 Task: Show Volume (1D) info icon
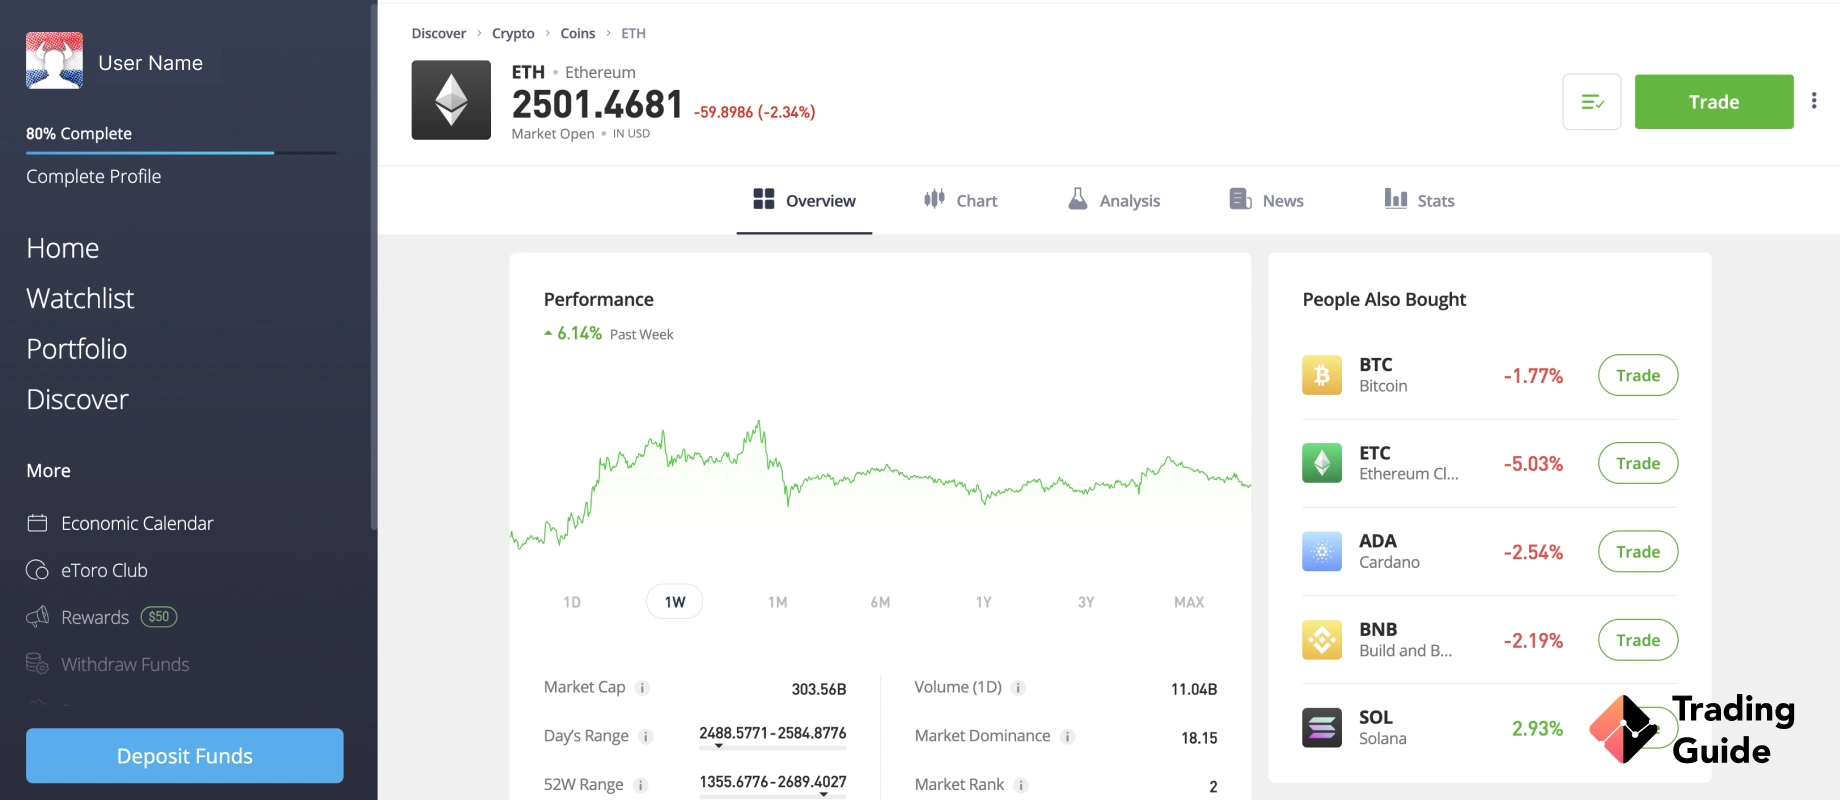click(1018, 688)
